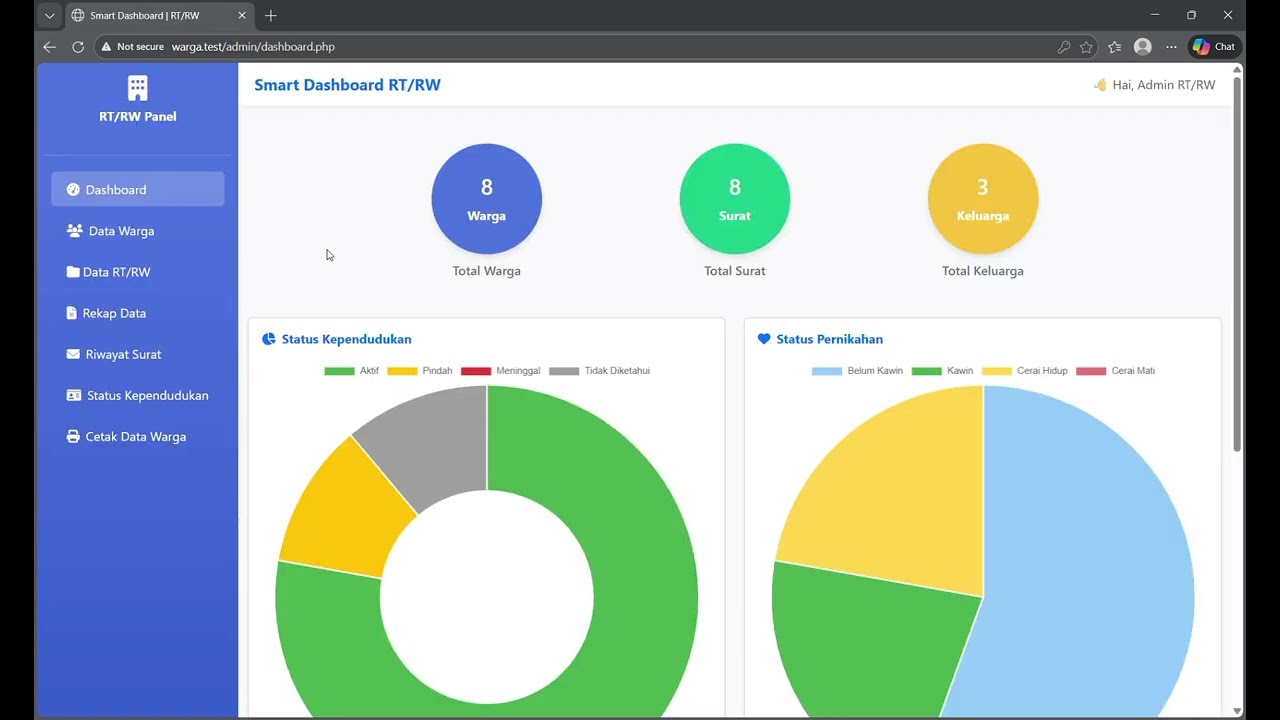Open the browser profile avatar icon
The width and height of the screenshot is (1280, 720).
[1143, 47]
